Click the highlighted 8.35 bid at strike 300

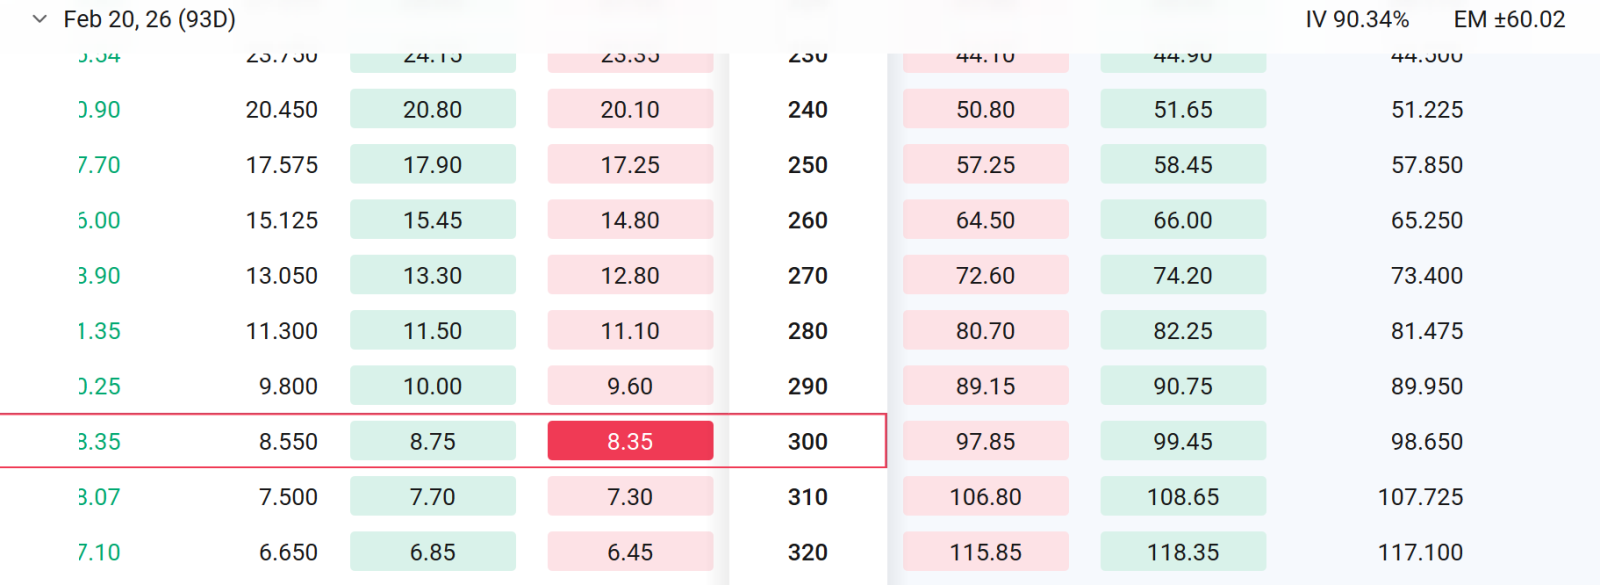click(630, 441)
